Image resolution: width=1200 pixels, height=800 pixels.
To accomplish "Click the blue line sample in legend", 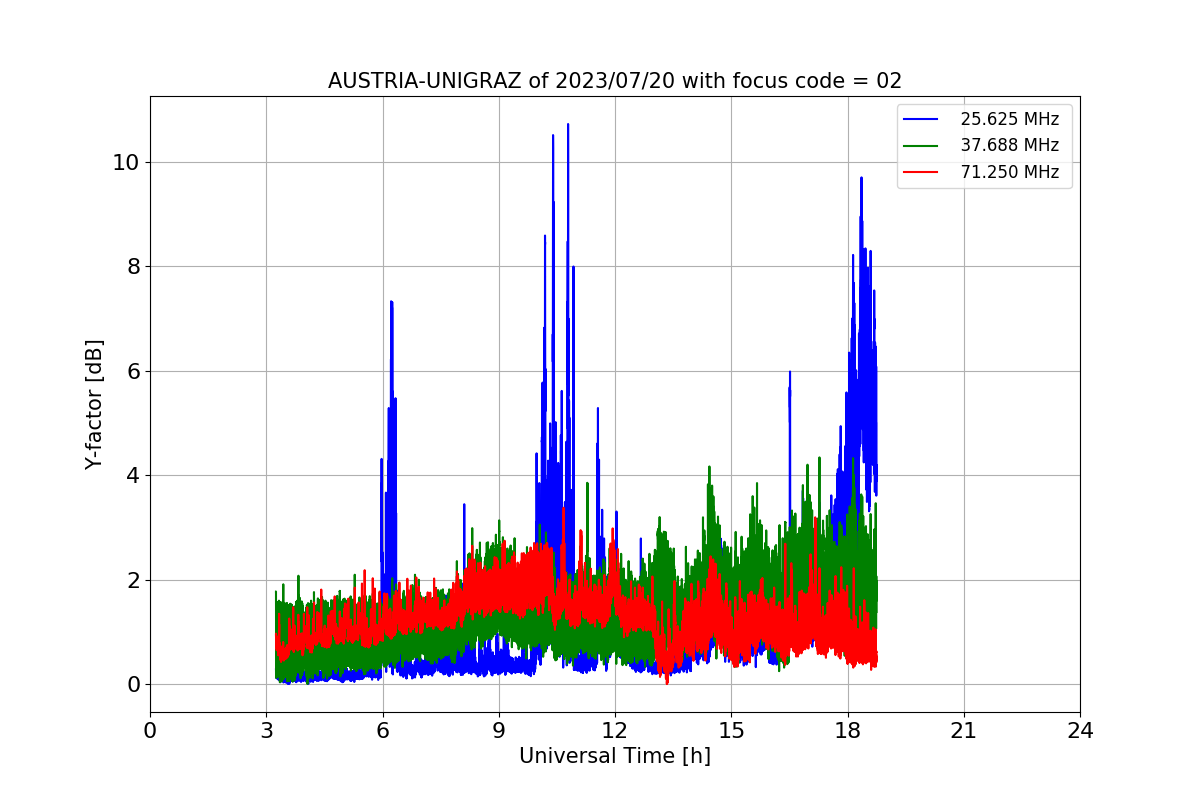I will coord(921,119).
